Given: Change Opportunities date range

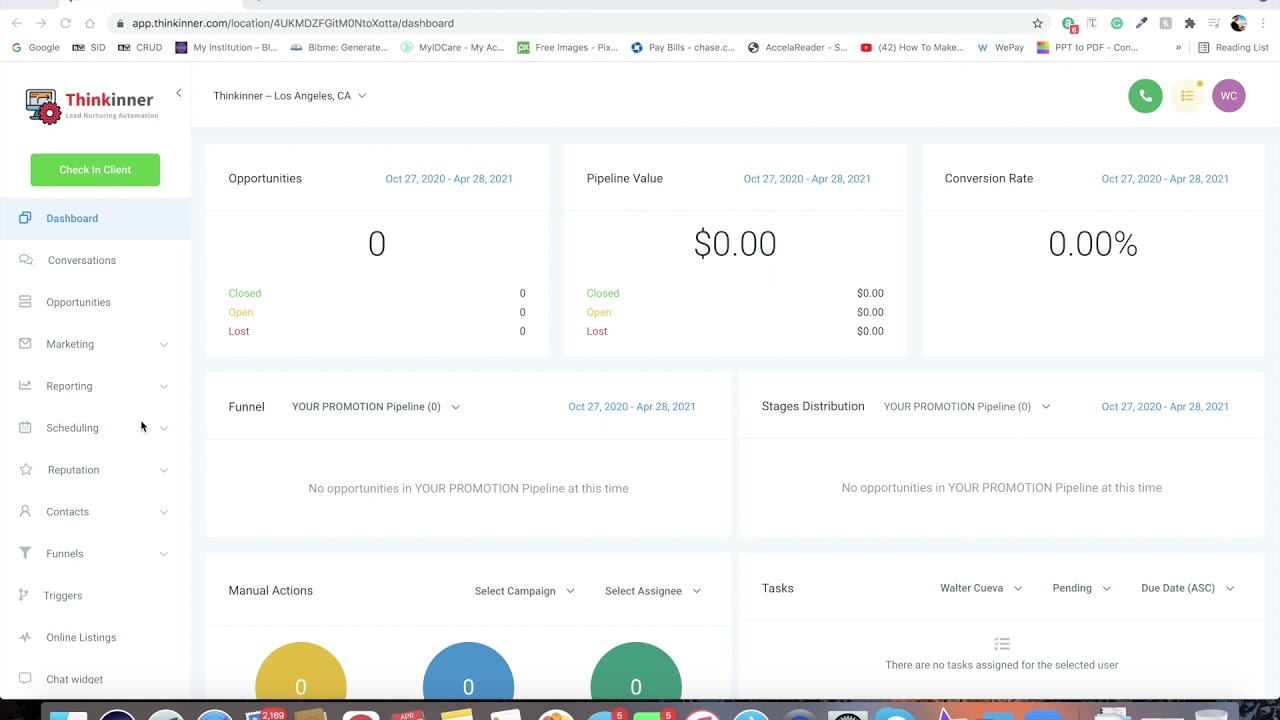Looking at the screenshot, I should (449, 179).
